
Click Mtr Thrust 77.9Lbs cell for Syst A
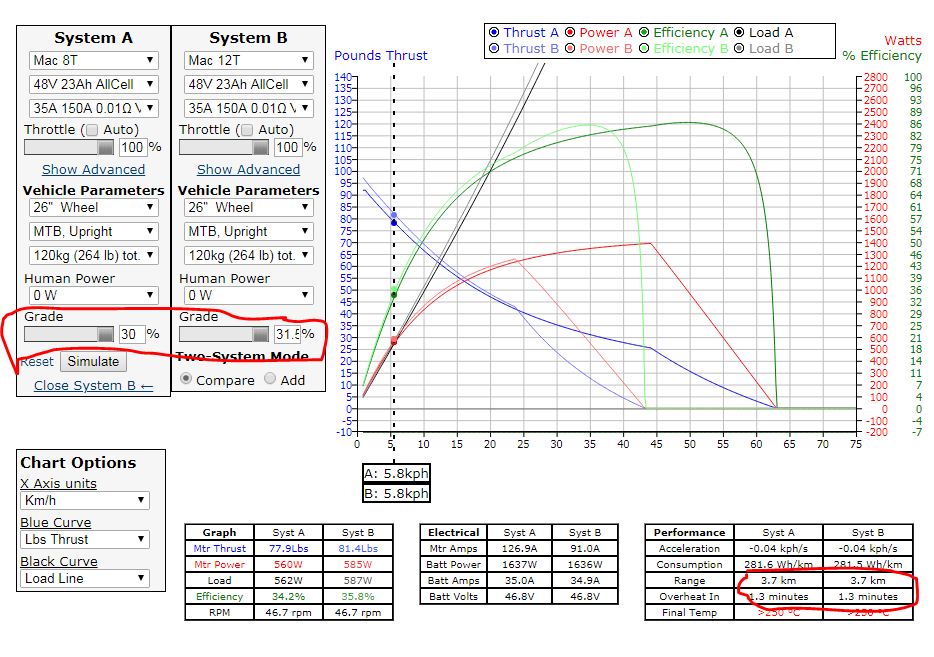click(288, 548)
